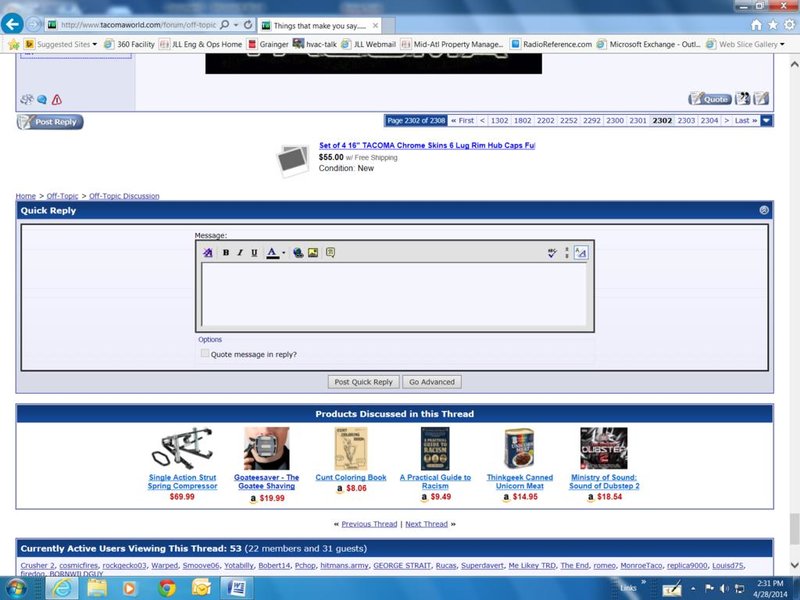This screenshot has height=600, width=800.
Task: Go to page 2301
Action: (x=638, y=121)
